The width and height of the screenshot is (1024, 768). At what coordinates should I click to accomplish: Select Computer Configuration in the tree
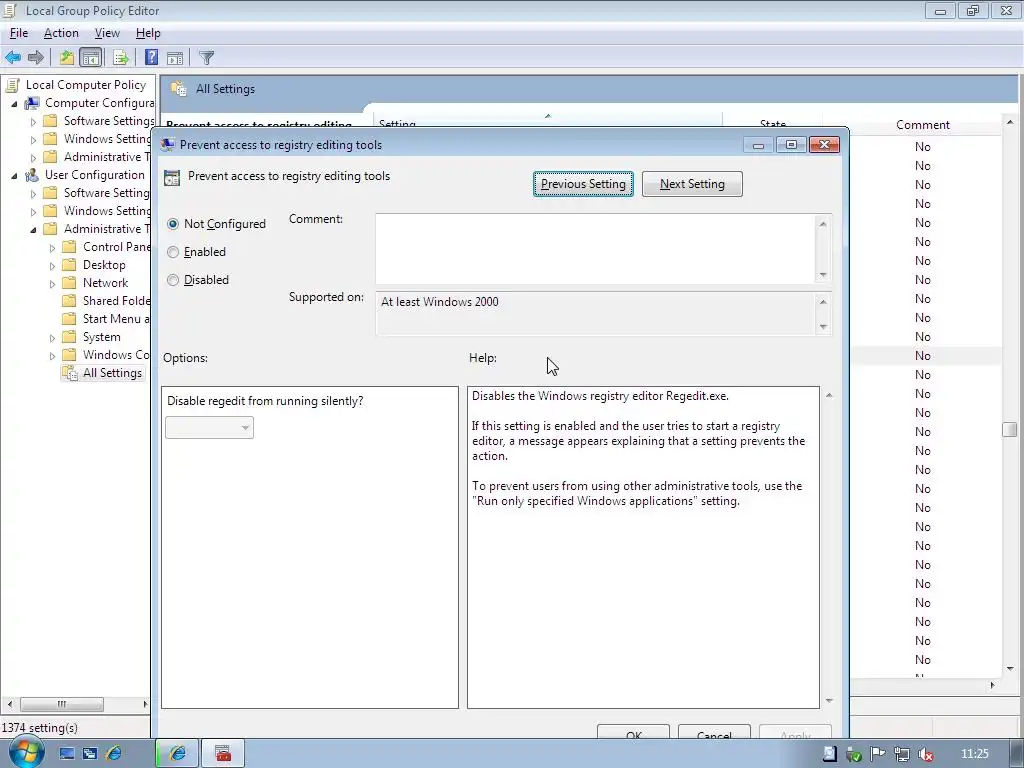pyautogui.click(x=99, y=103)
